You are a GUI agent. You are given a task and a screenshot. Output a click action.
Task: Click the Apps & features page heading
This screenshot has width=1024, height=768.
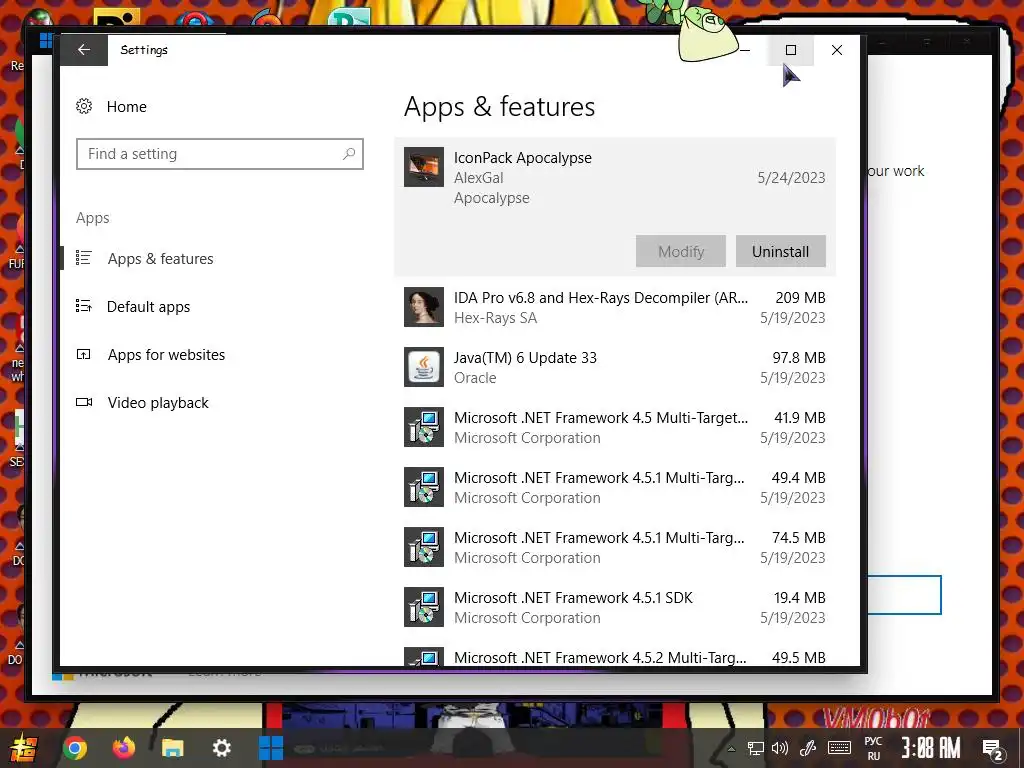pos(500,106)
